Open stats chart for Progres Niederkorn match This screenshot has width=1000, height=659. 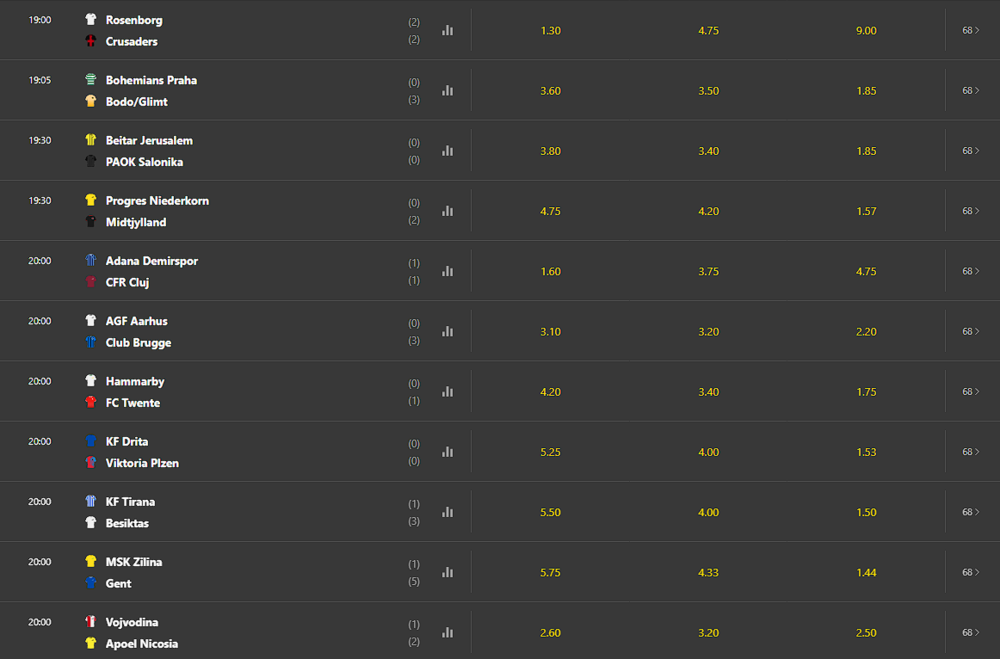tap(448, 211)
